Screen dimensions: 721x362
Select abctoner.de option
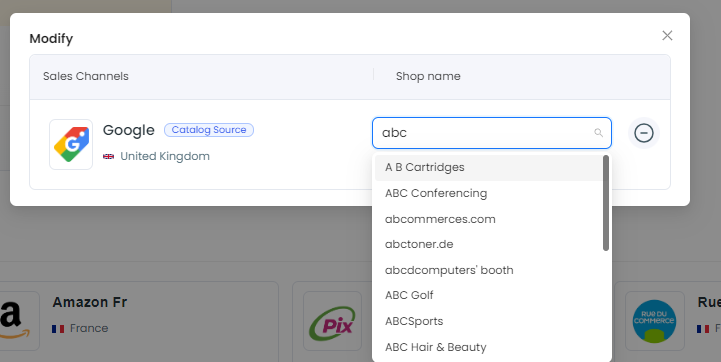click(489, 244)
